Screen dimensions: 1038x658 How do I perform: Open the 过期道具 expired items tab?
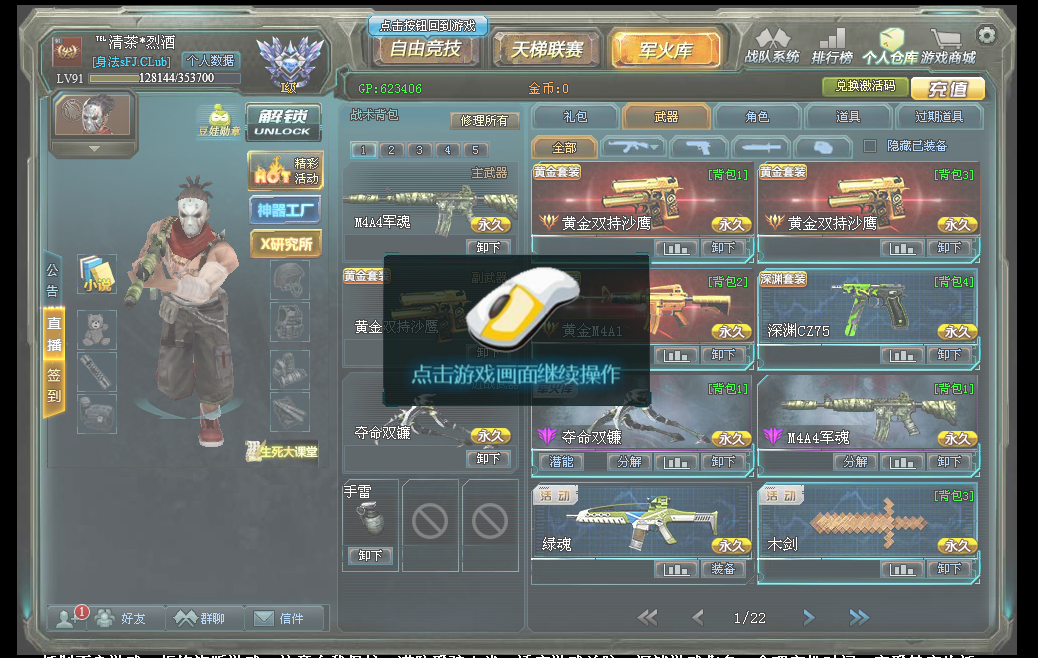coord(939,117)
